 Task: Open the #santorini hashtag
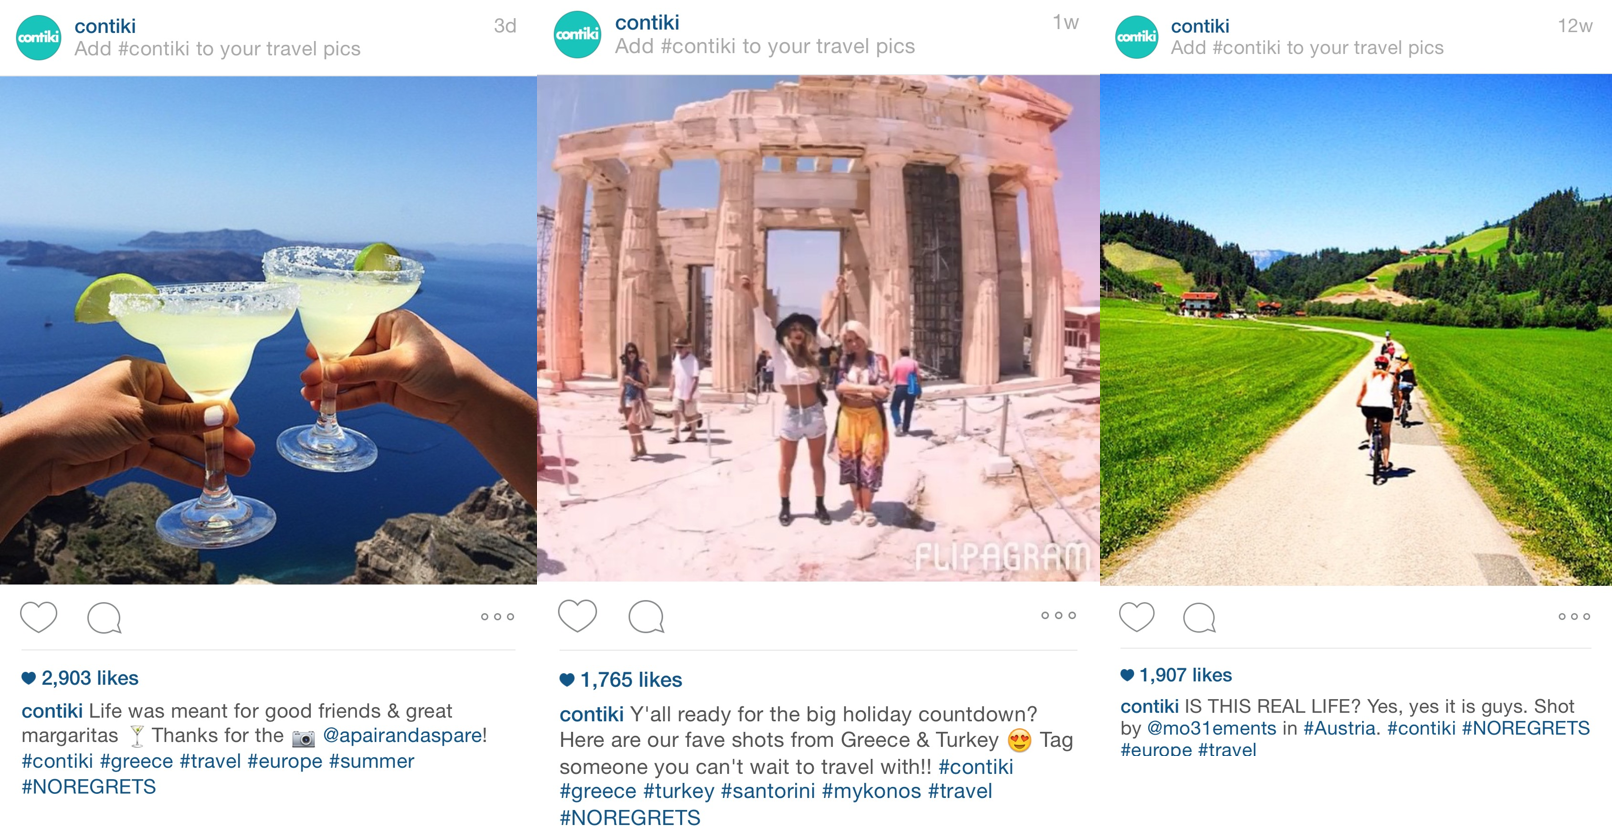768,791
